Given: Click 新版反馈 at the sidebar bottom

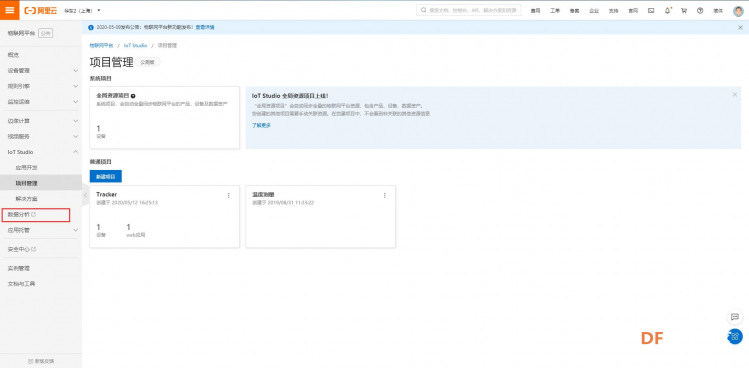Looking at the screenshot, I should (x=41, y=361).
